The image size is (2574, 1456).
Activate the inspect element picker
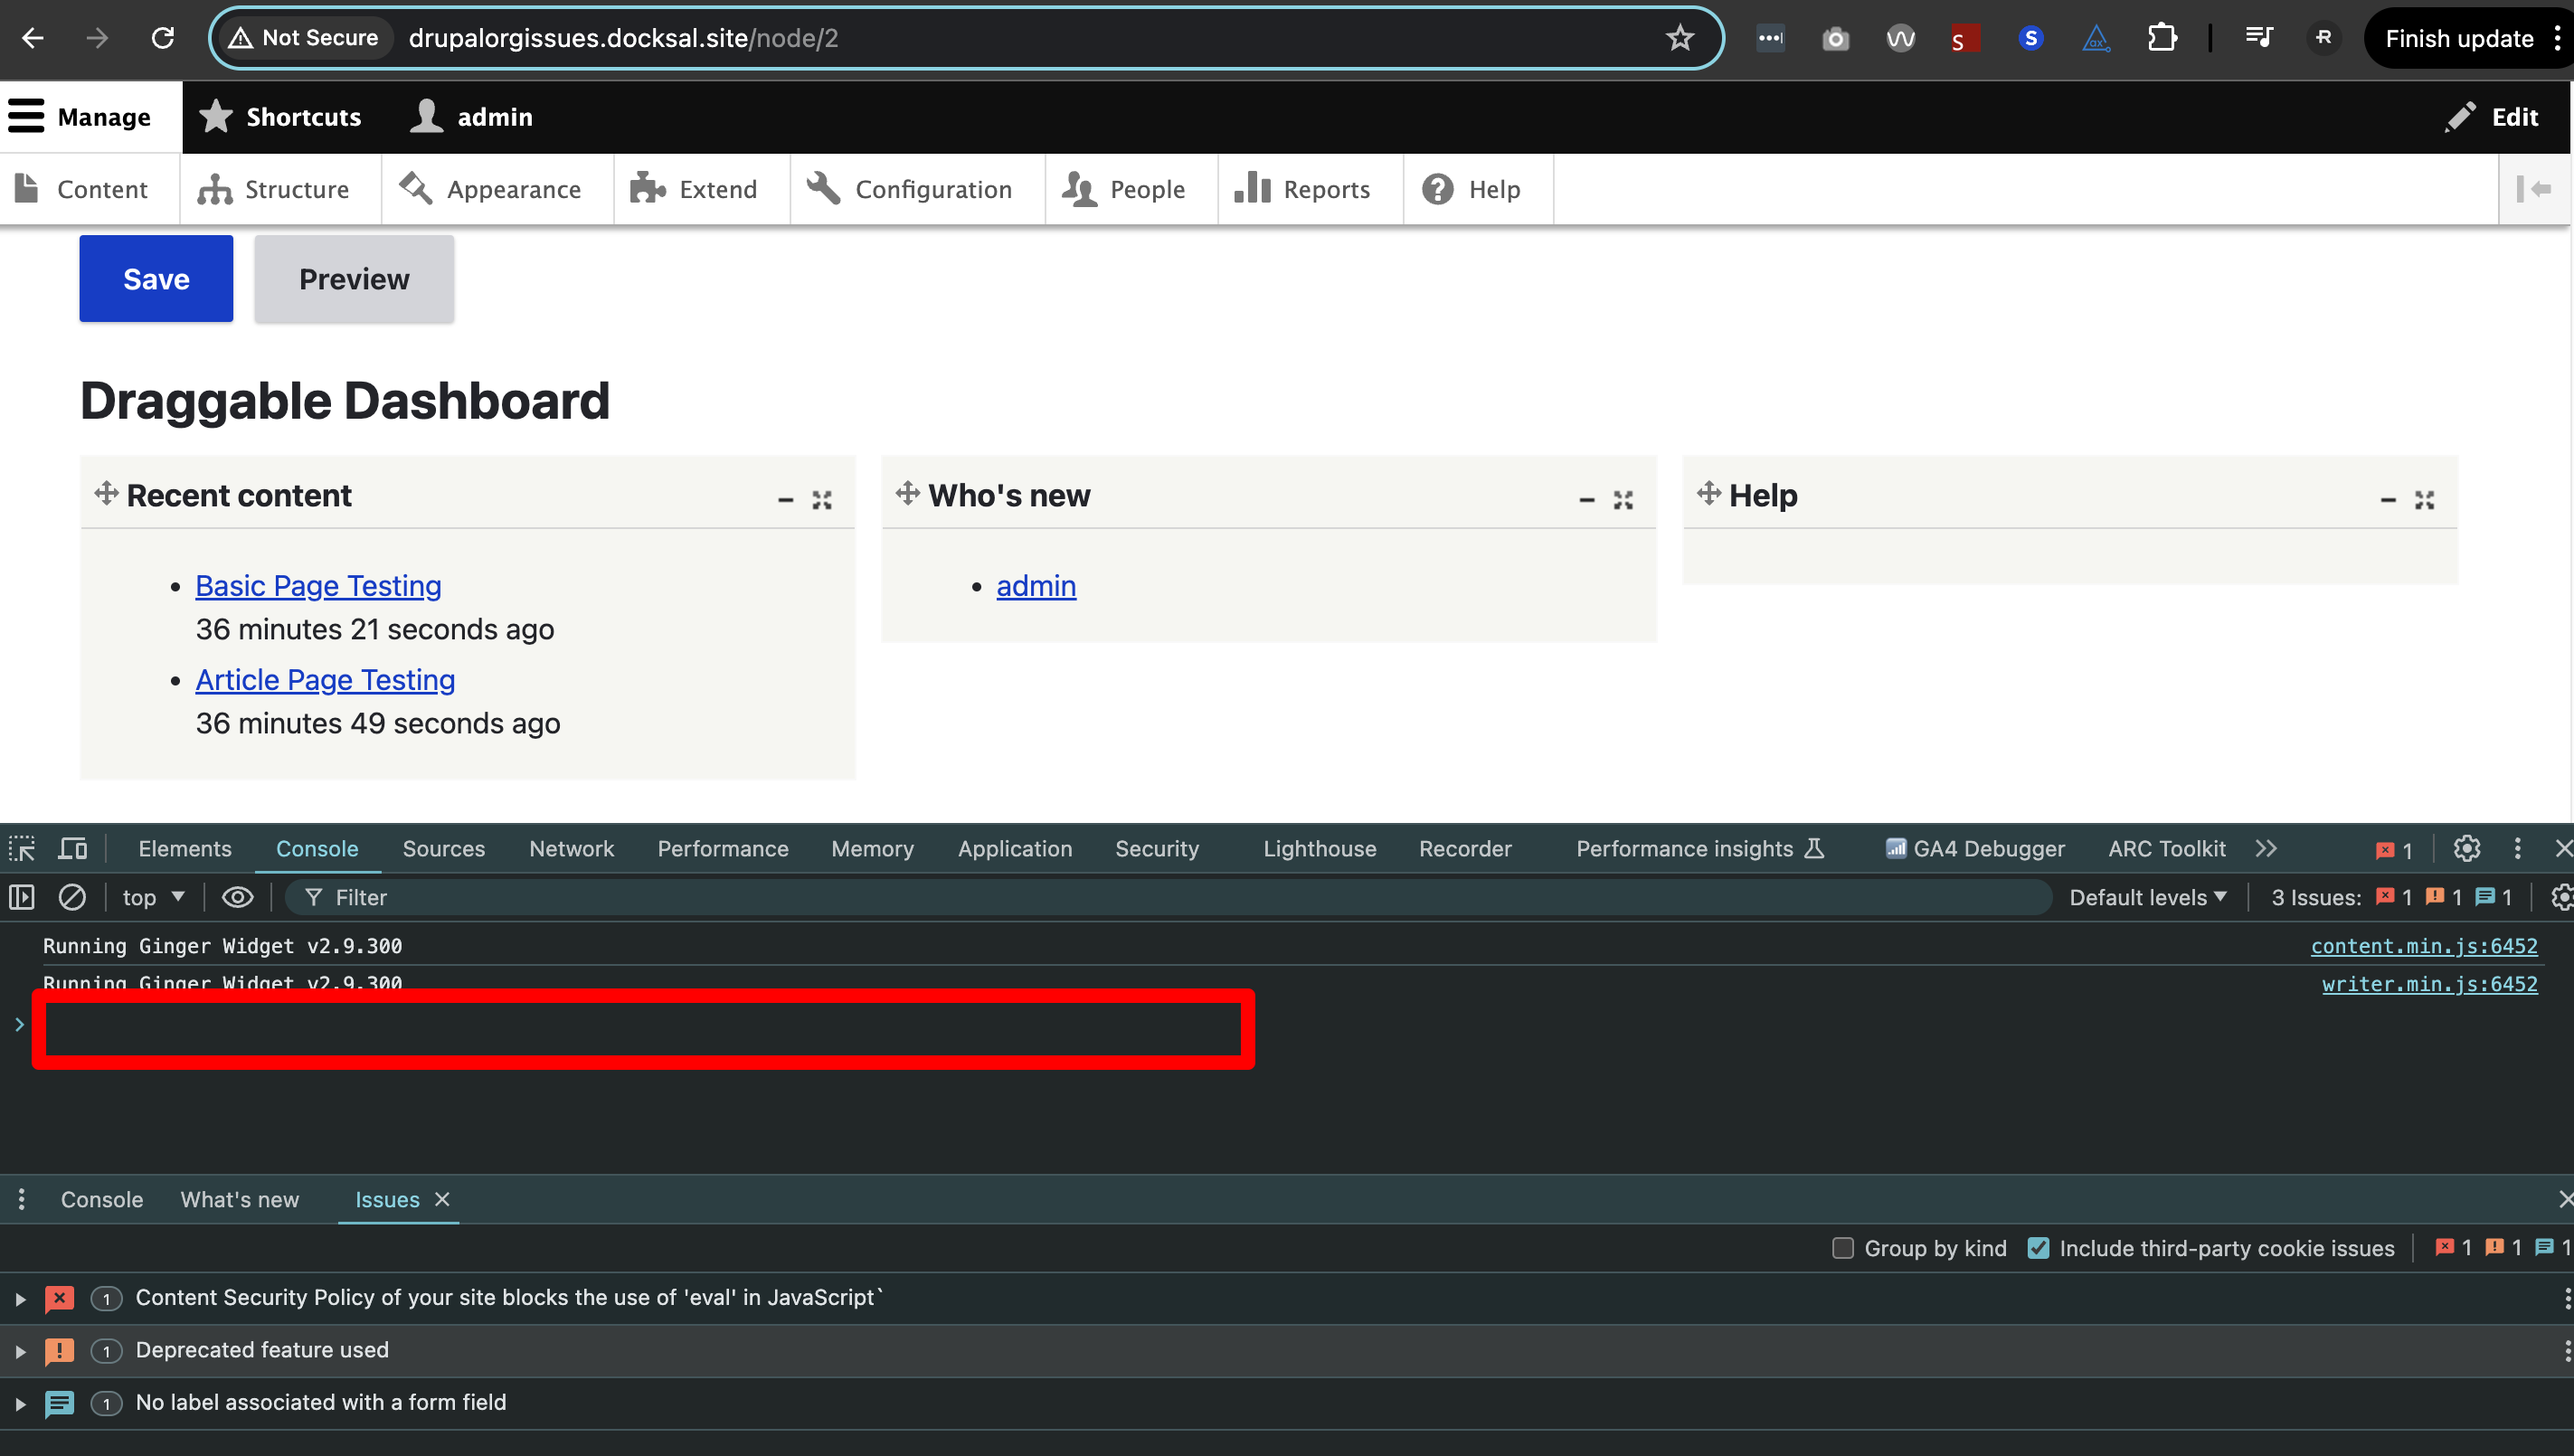(22, 849)
